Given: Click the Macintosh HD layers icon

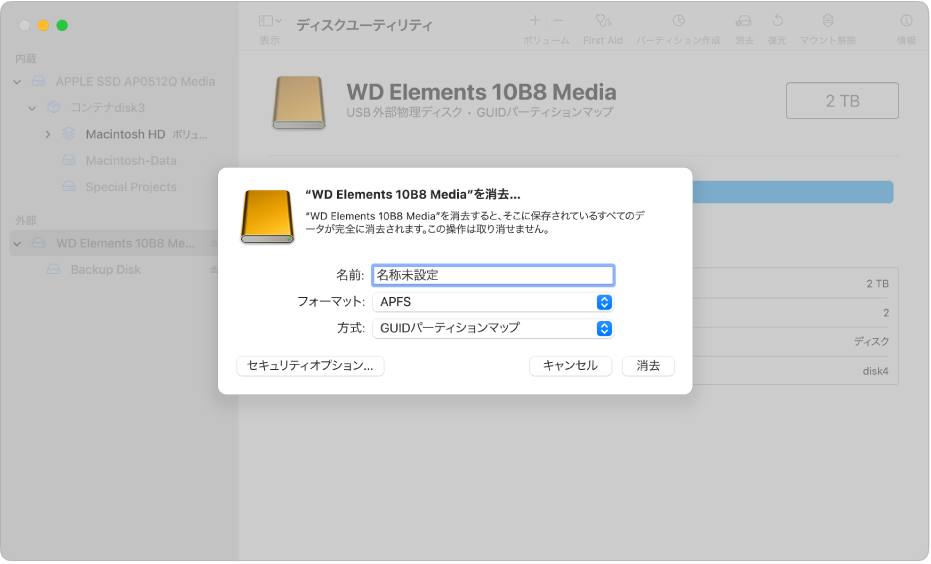Looking at the screenshot, I should click(x=69, y=134).
